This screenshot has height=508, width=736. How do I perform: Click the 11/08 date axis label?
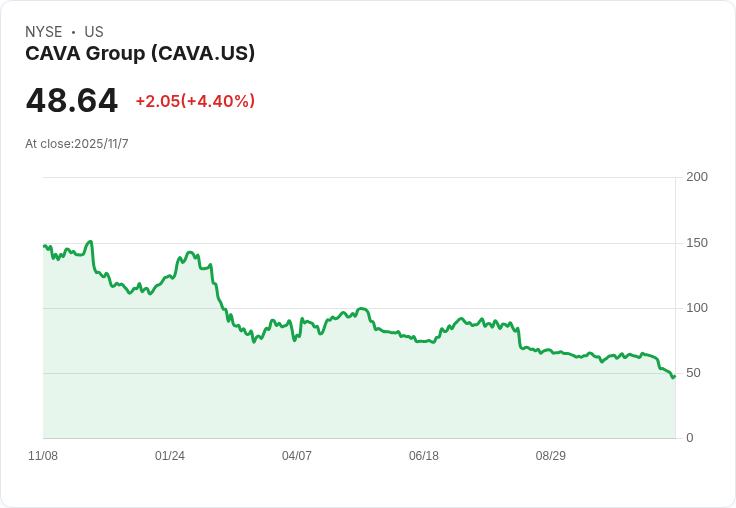[x=43, y=456]
